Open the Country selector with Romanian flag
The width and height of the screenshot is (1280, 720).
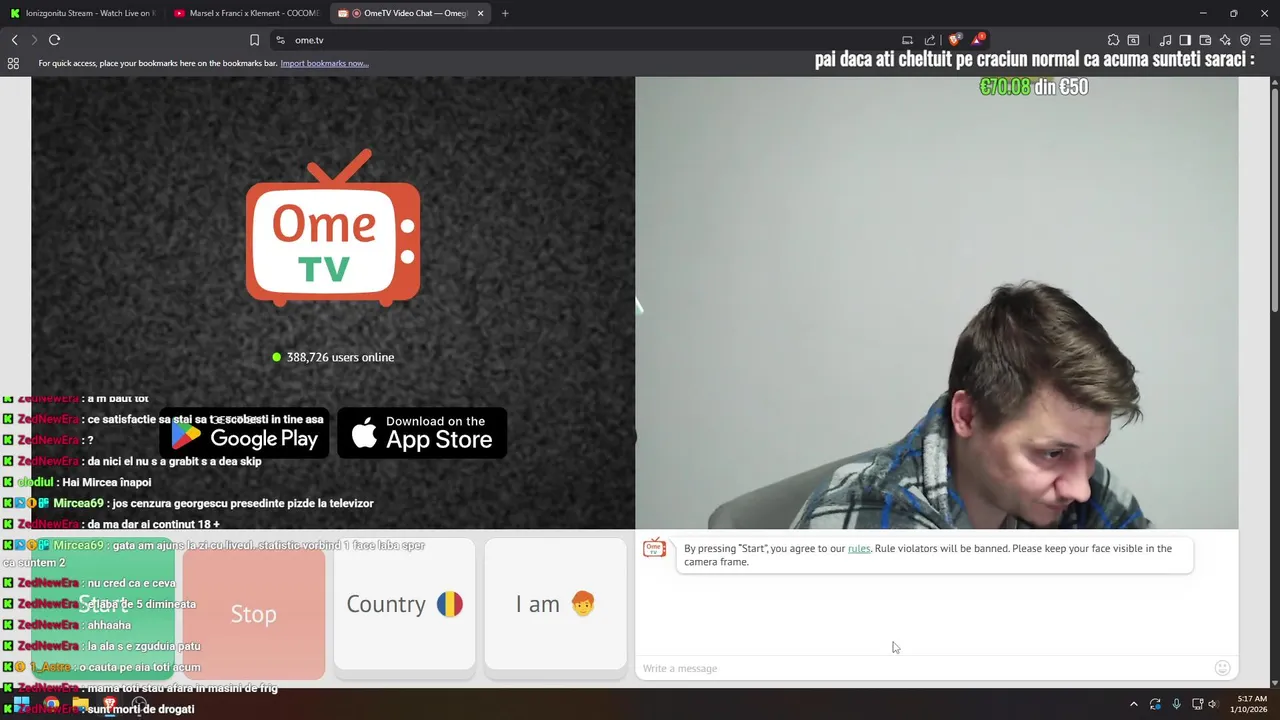(x=404, y=604)
